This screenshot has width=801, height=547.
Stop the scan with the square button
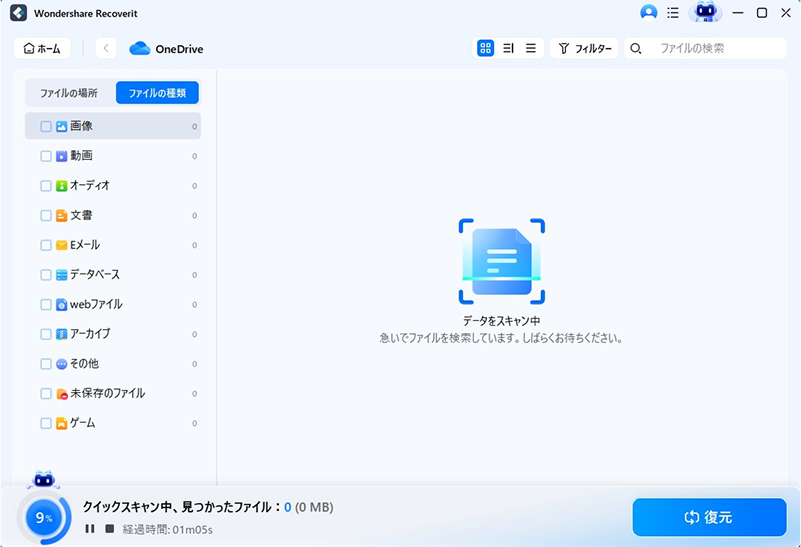pyautogui.click(x=109, y=528)
